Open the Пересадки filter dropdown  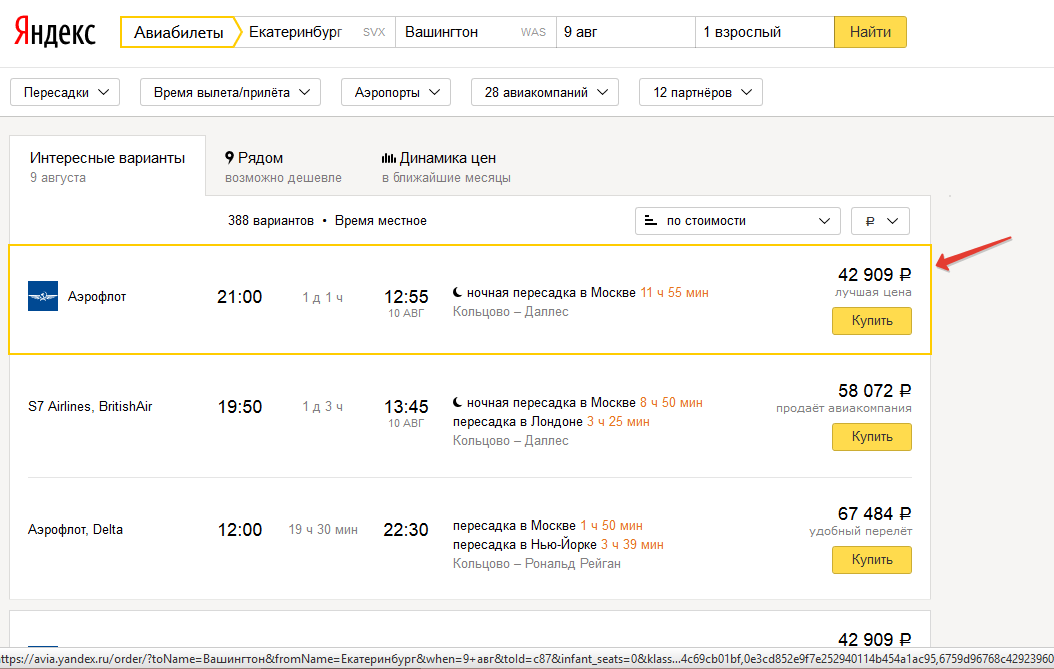[65, 92]
